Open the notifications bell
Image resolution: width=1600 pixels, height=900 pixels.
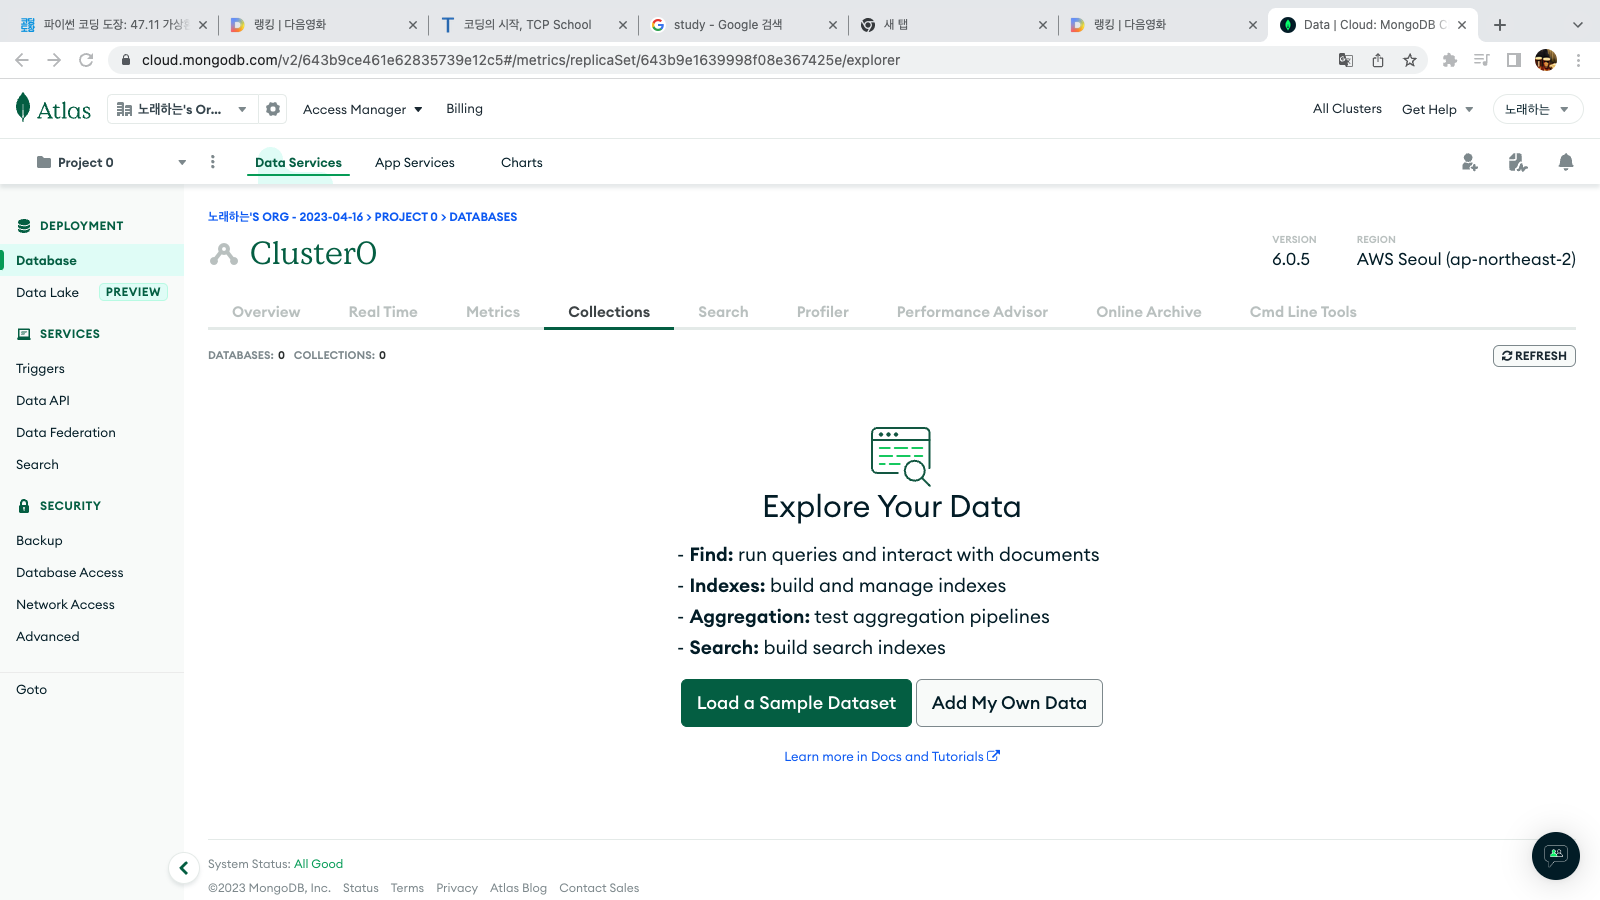pyautogui.click(x=1566, y=162)
